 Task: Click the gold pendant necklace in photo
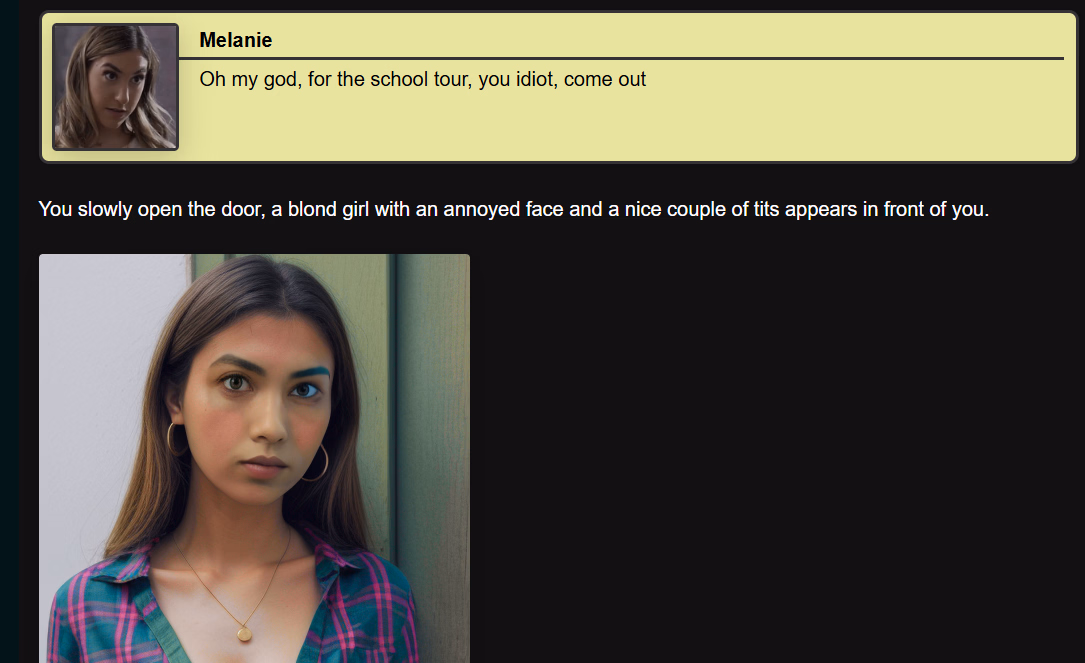point(244,633)
